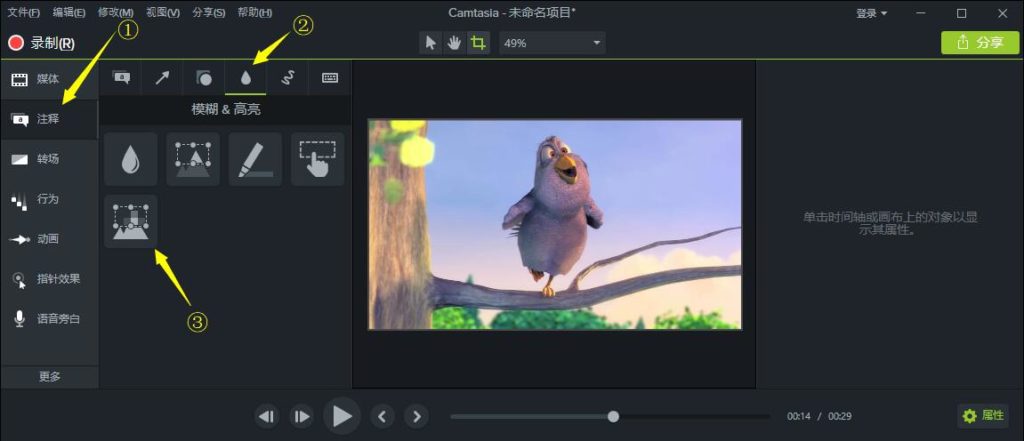Jump to next clip with right chevron
Viewport: 1024px width, 441px height.
click(x=416, y=416)
